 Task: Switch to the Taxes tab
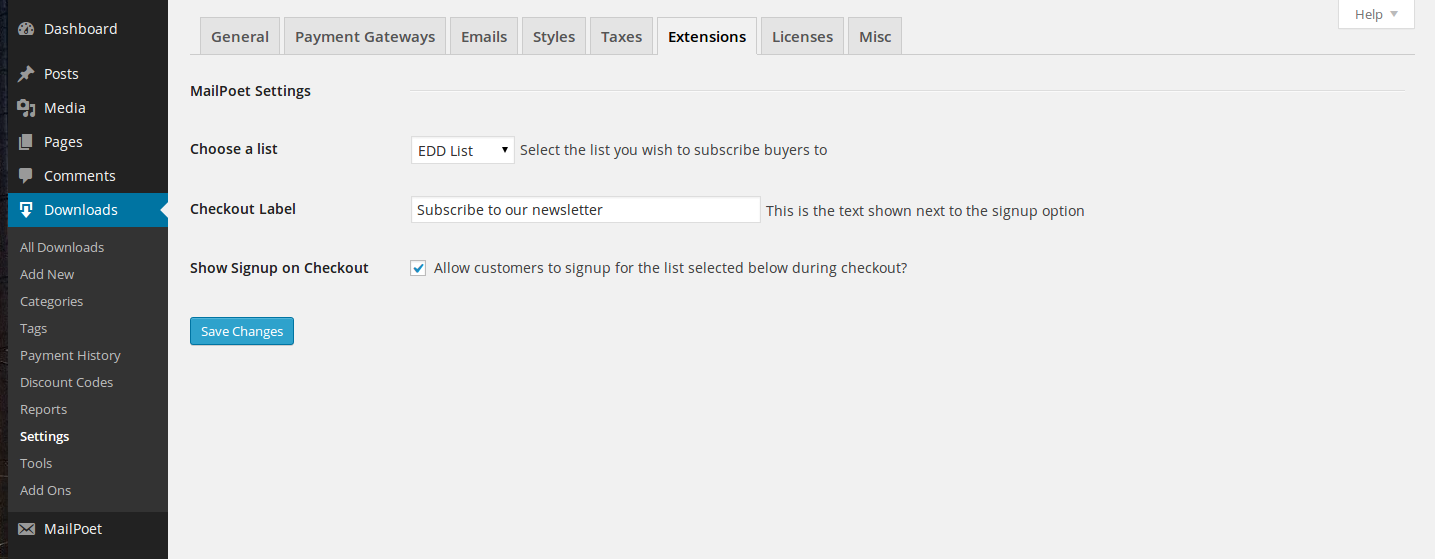(621, 37)
